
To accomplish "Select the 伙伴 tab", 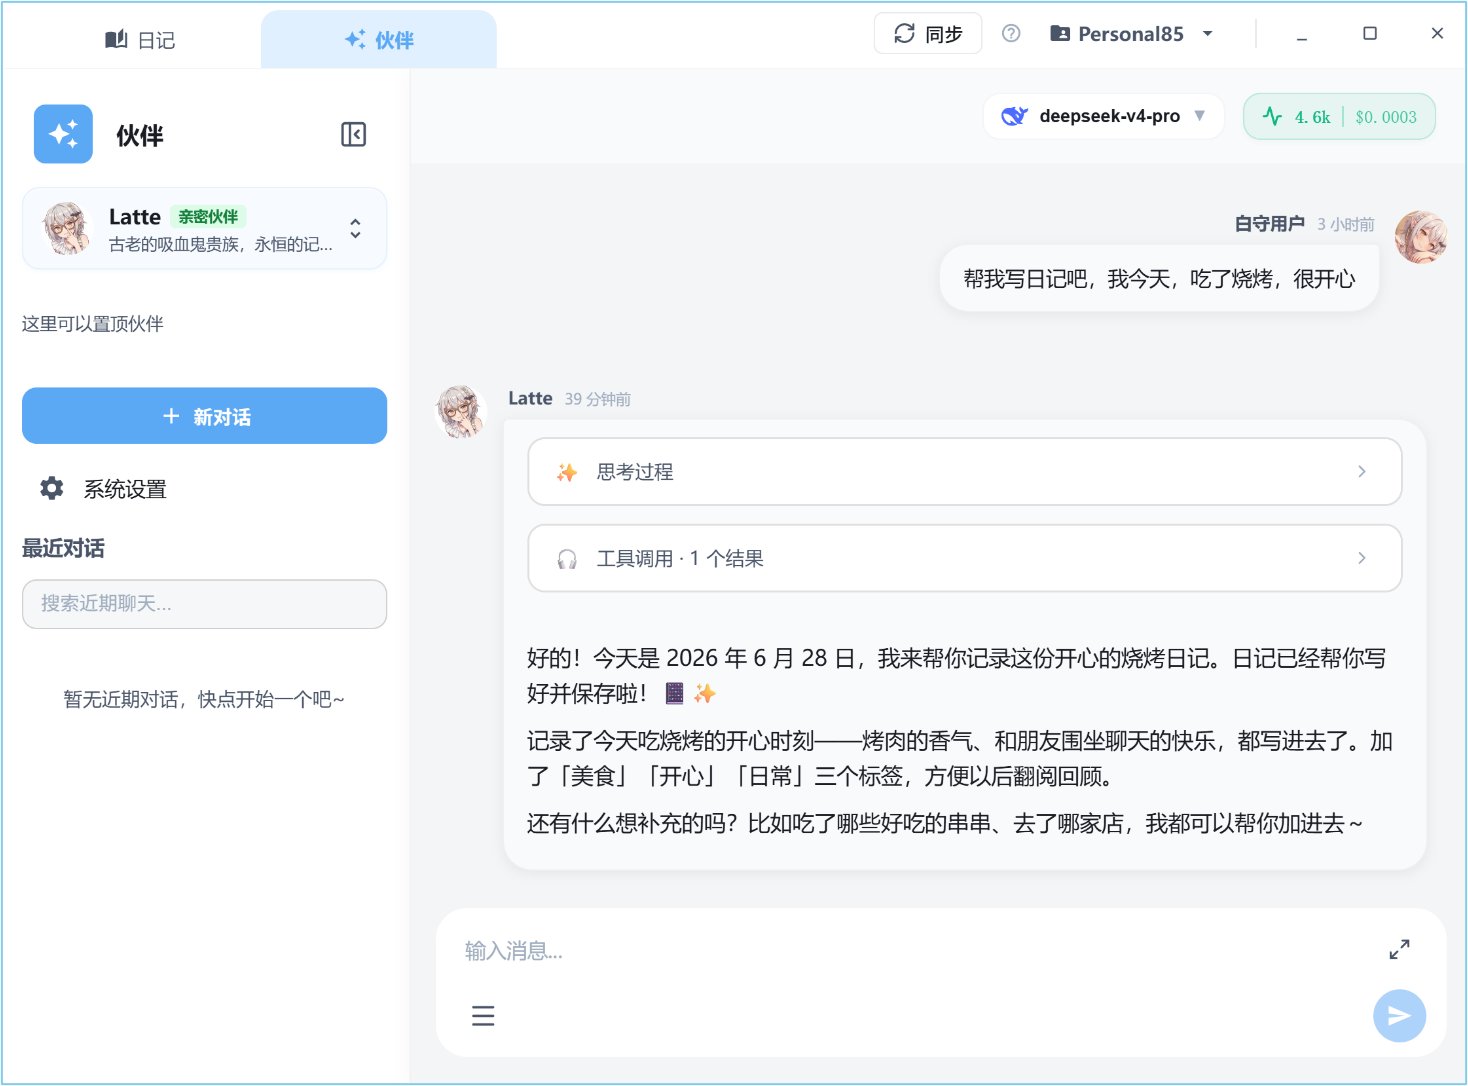I will [379, 40].
